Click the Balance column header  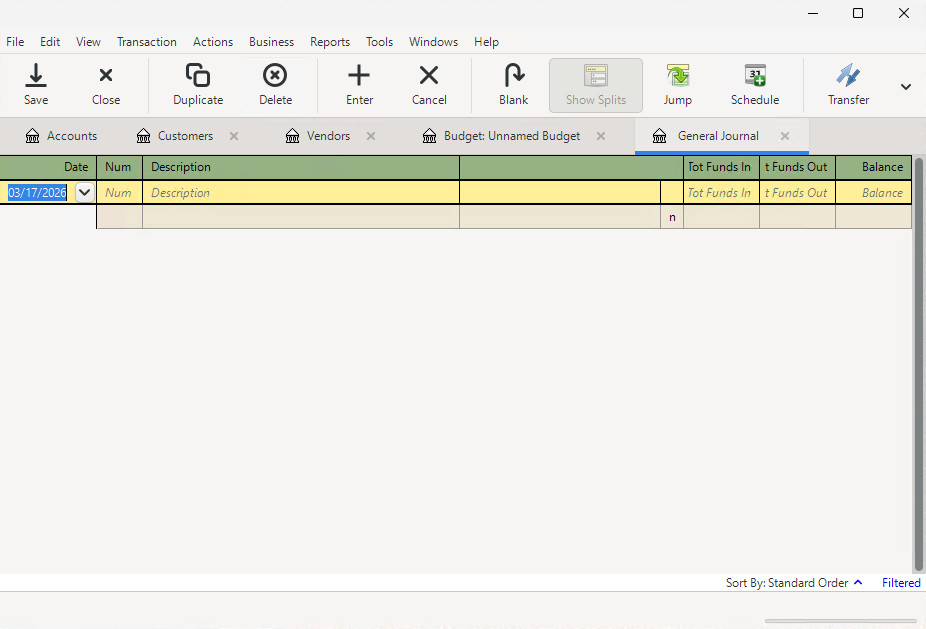coord(873,167)
